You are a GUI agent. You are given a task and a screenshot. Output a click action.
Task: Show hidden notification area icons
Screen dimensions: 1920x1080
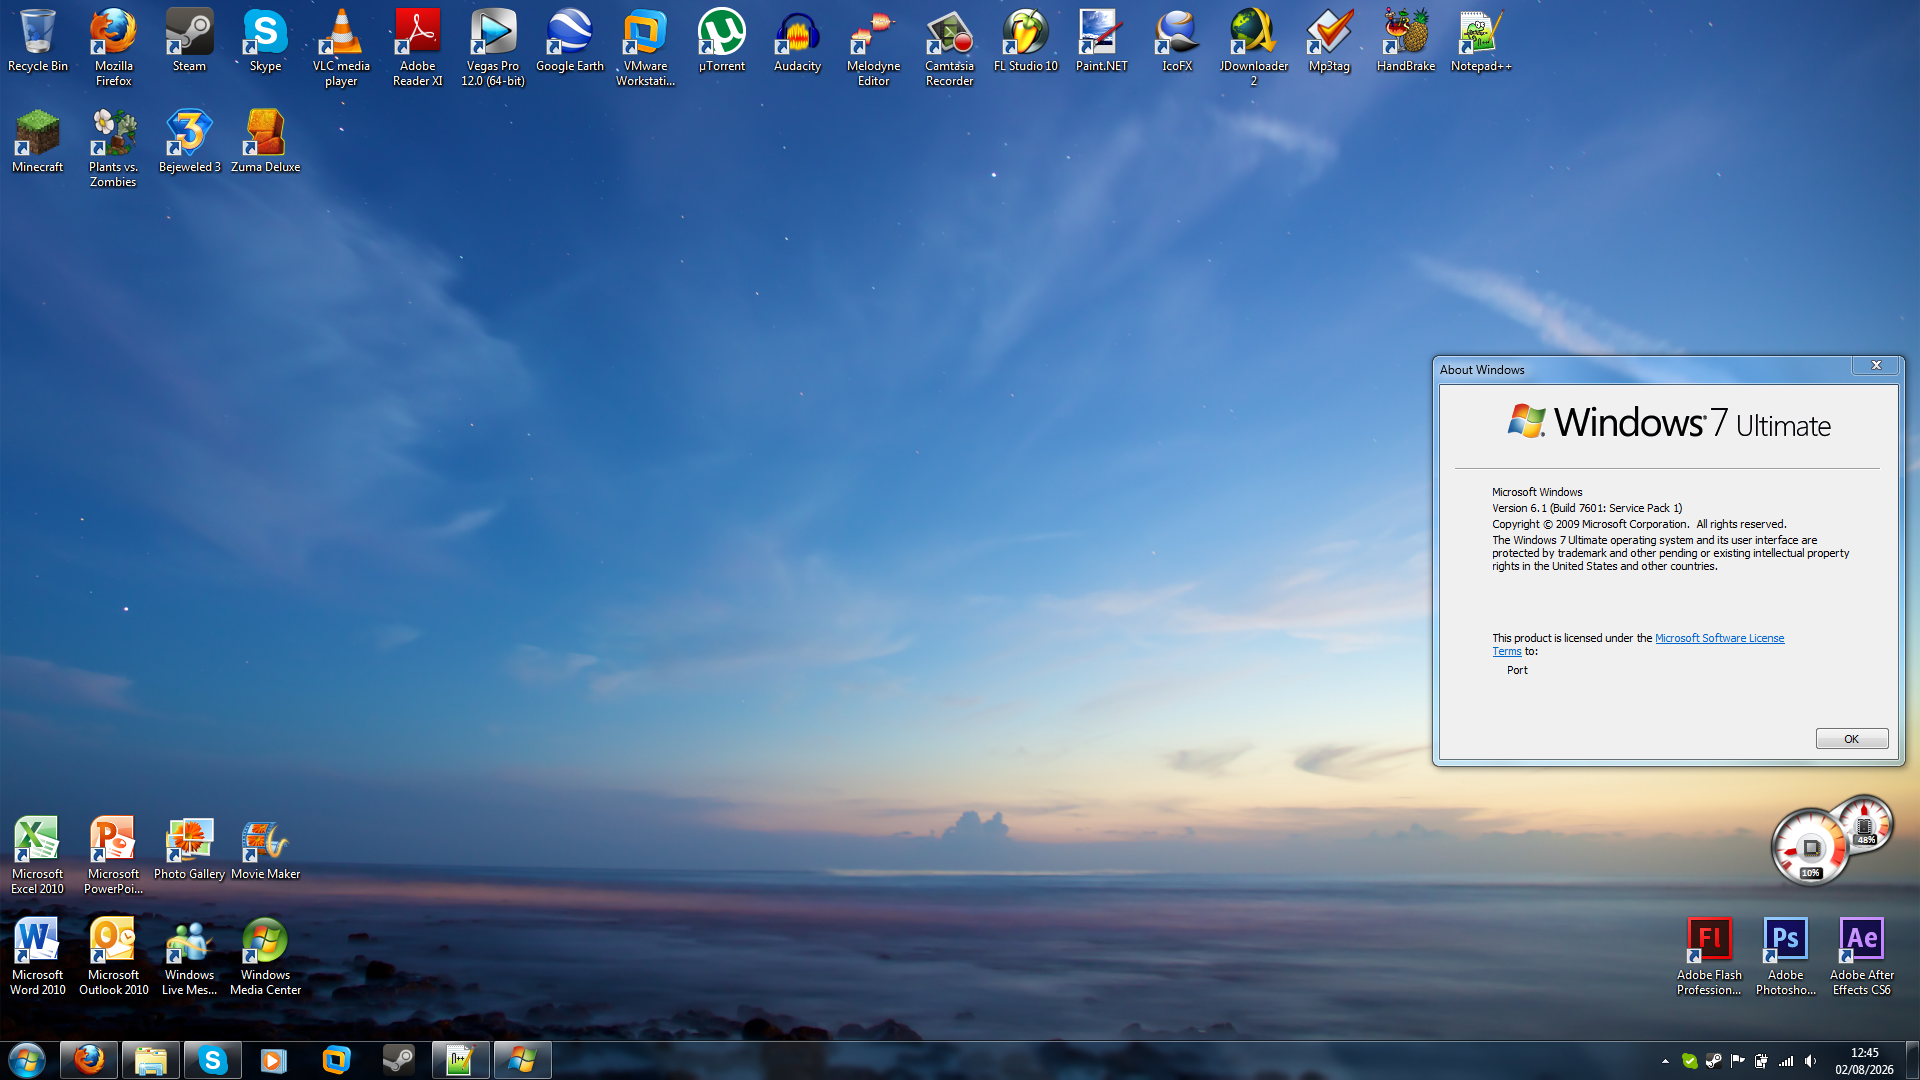[1665, 1061]
